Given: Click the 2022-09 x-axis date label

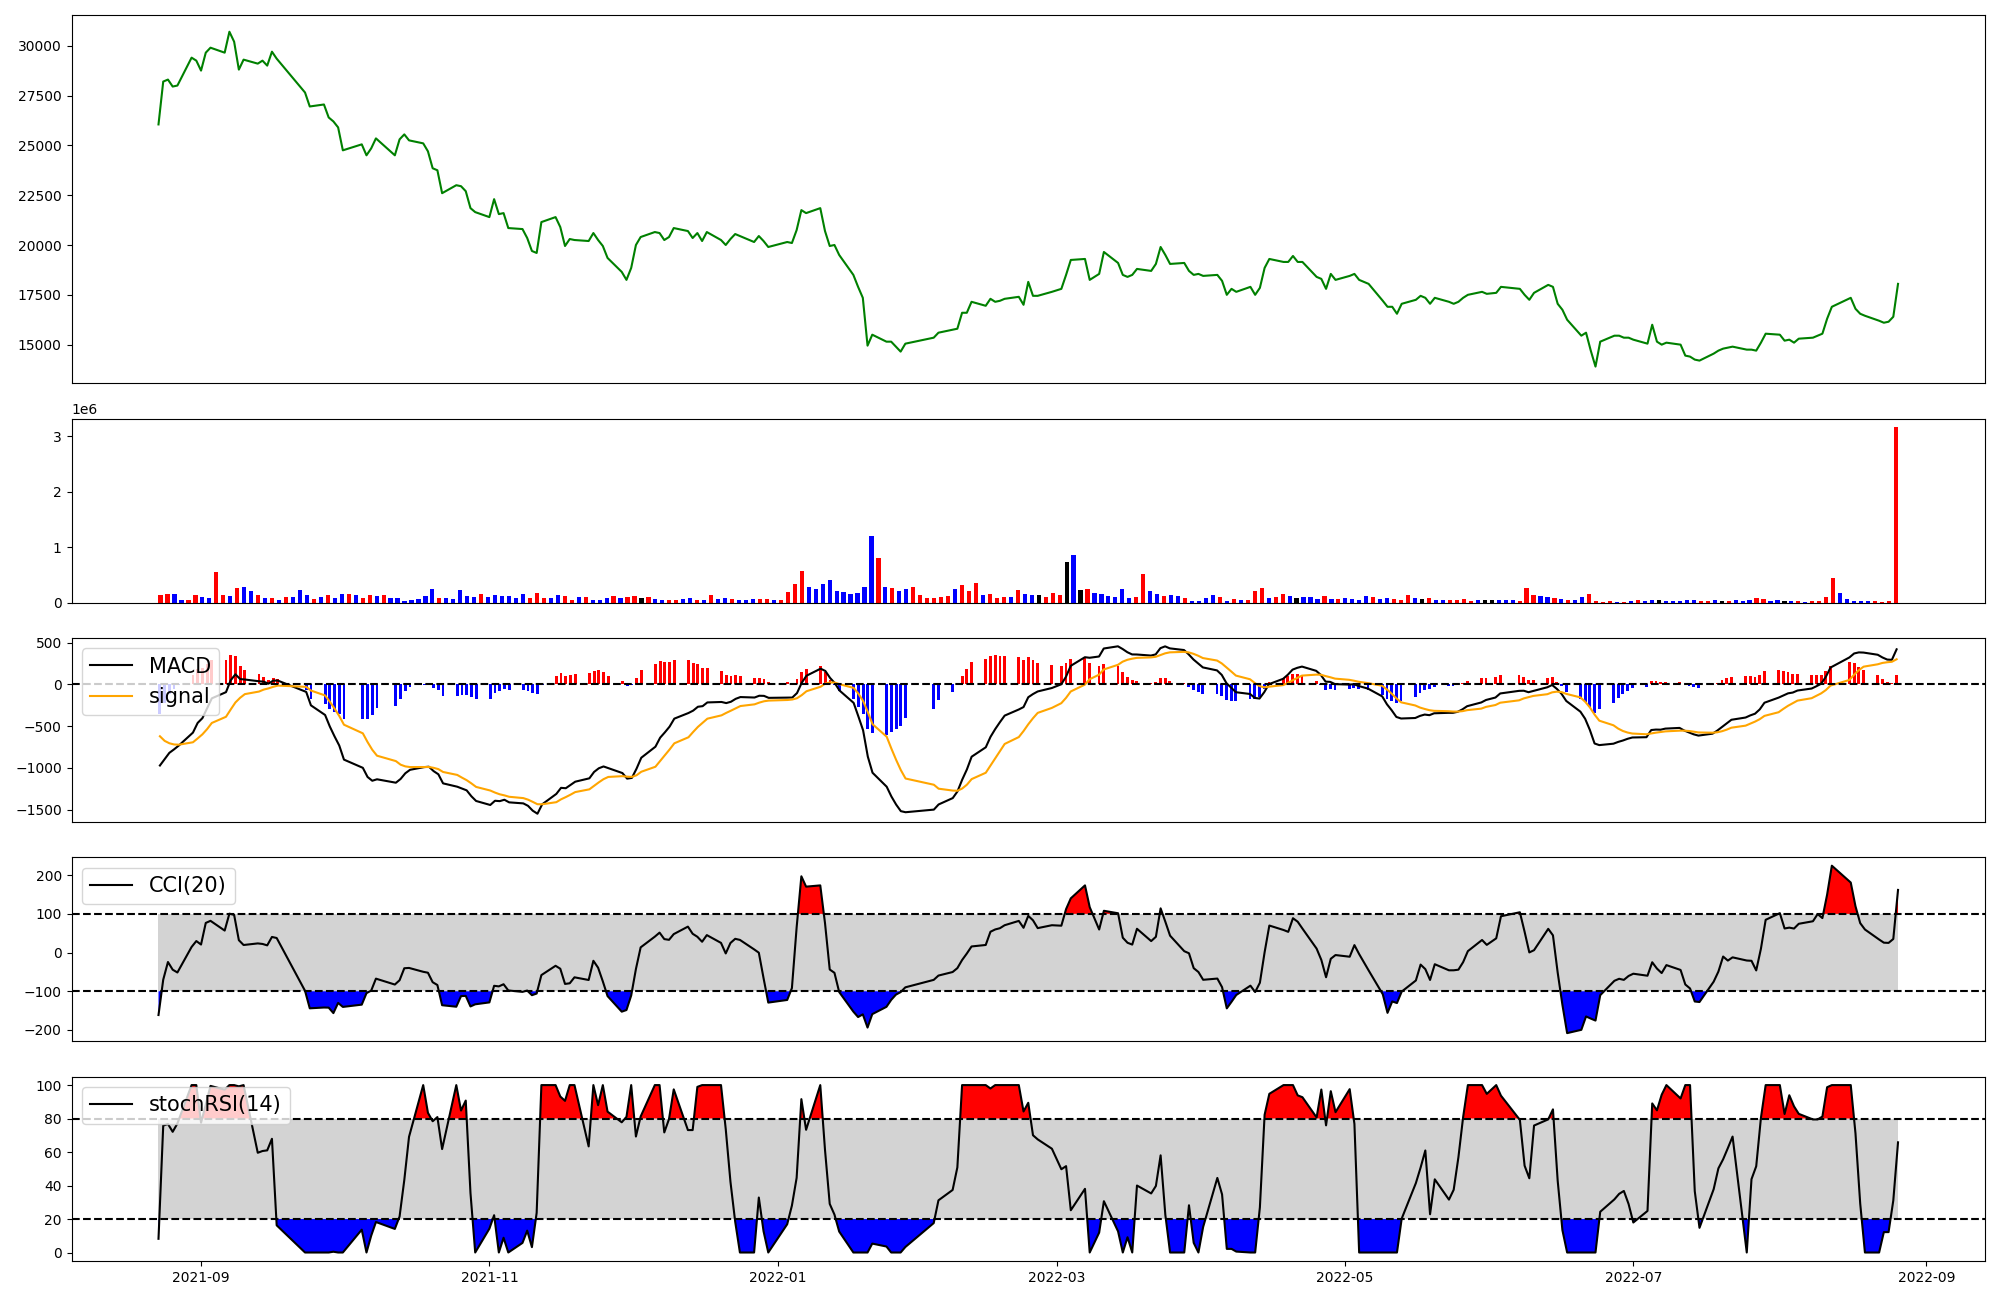Looking at the screenshot, I should click(x=1926, y=1277).
